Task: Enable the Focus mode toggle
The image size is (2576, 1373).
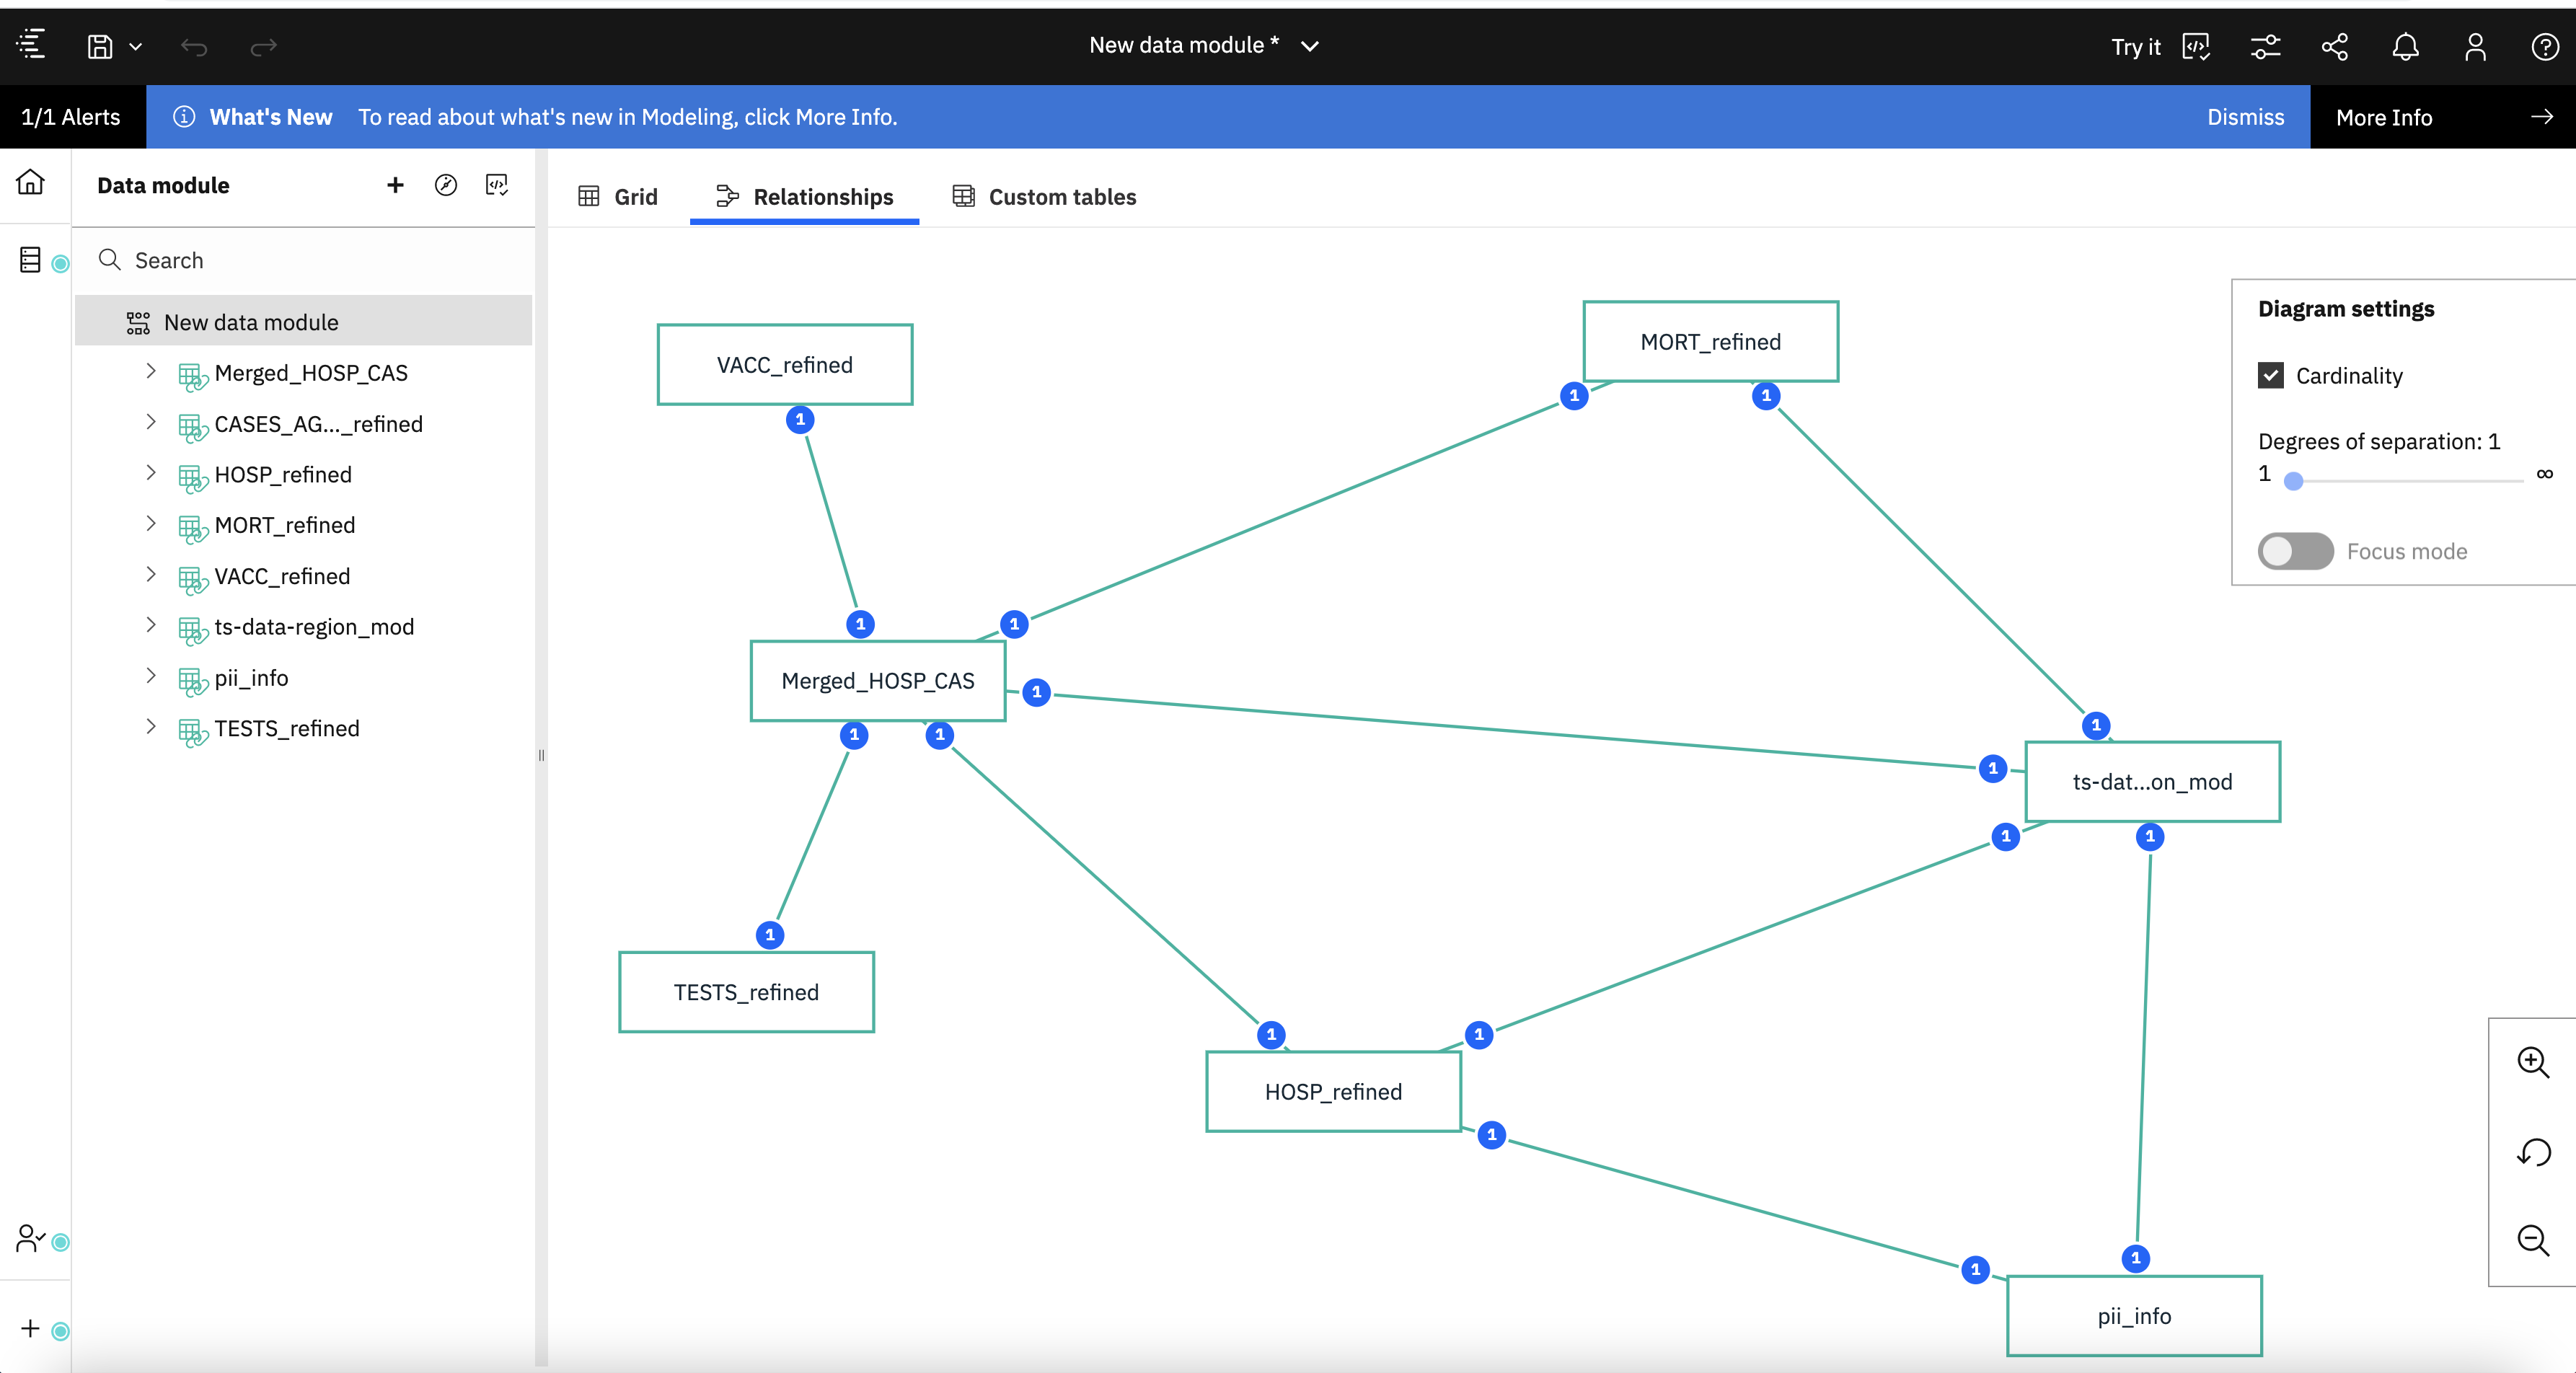Action: (2296, 551)
